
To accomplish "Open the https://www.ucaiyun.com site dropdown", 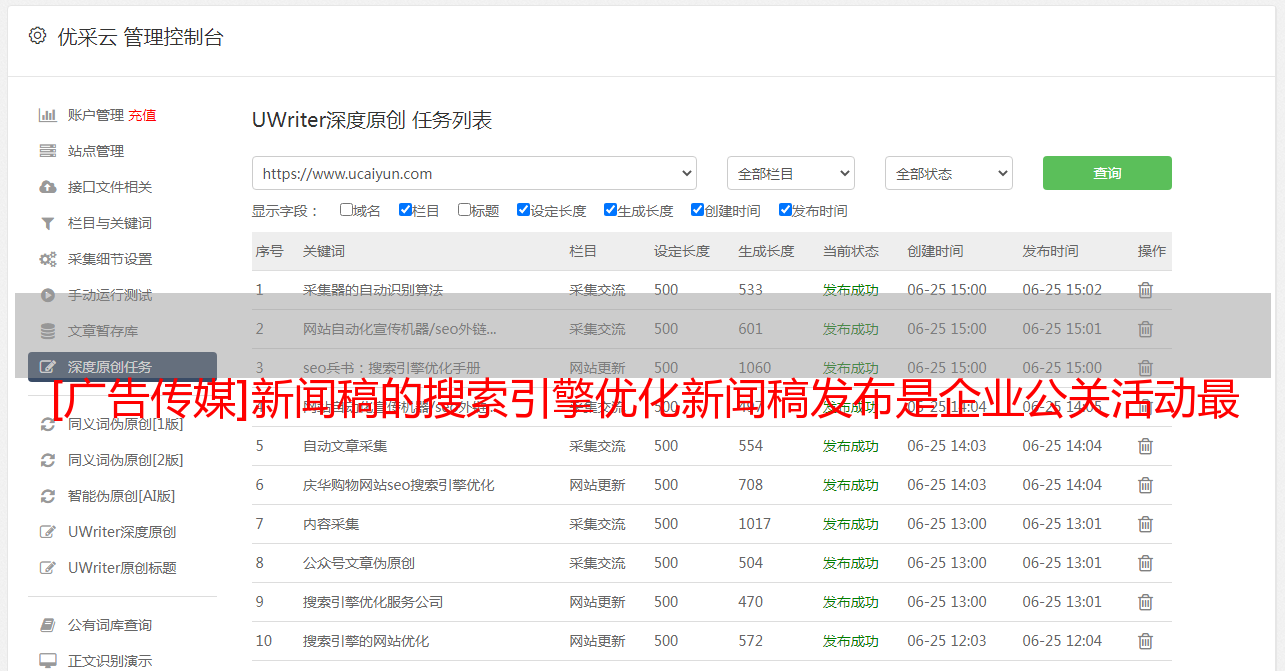I will [x=474, y=173].
